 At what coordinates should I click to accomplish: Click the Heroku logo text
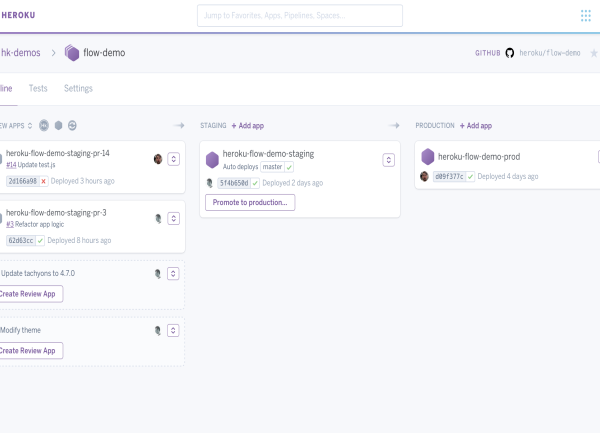click(x=18, y=15)
